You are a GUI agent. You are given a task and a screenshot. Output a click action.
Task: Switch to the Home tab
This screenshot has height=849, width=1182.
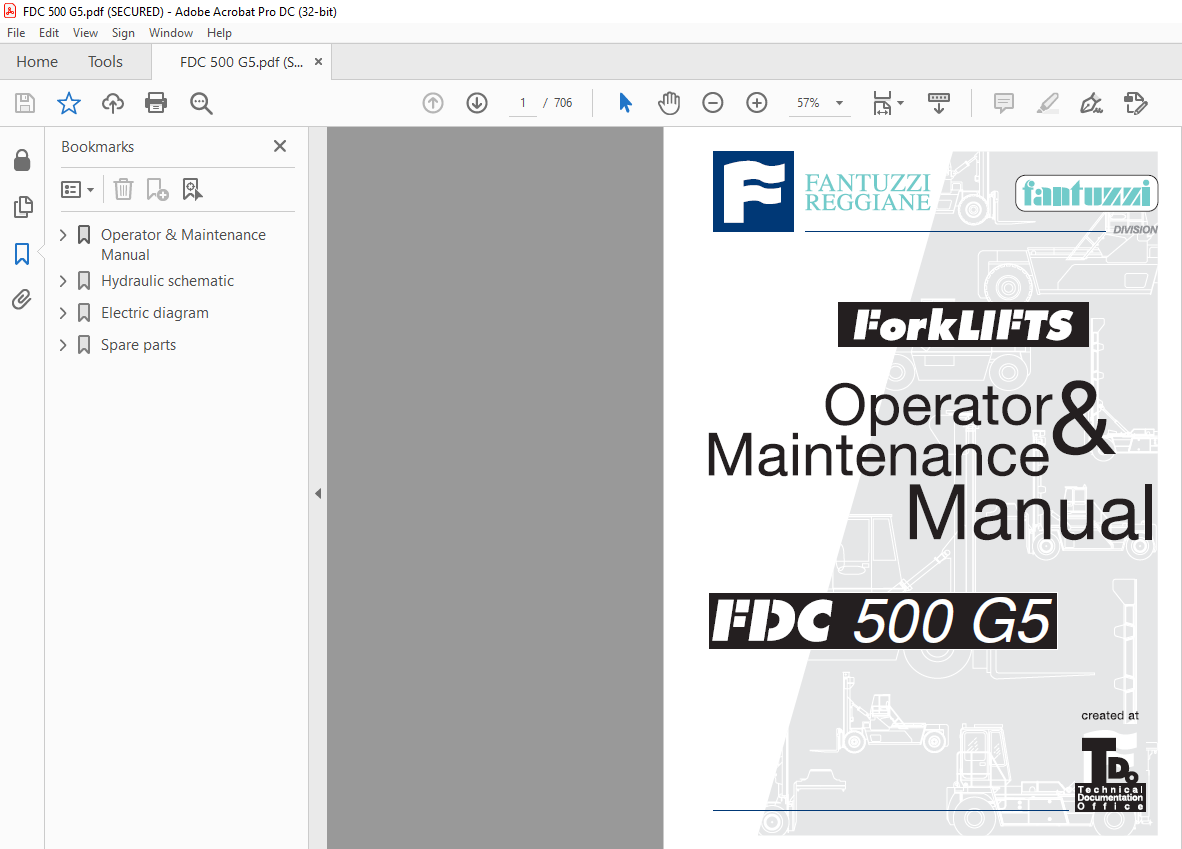point(37,62)
